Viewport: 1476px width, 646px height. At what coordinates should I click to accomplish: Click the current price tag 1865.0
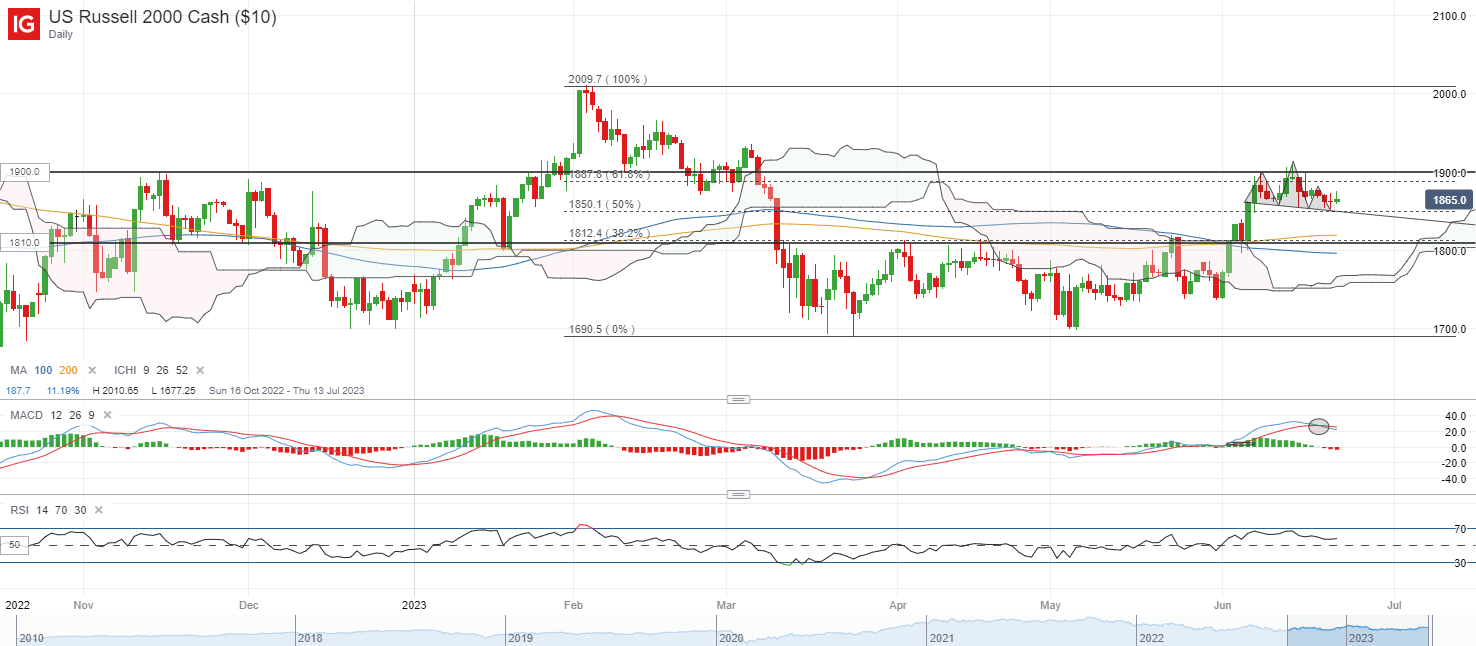1448,200
